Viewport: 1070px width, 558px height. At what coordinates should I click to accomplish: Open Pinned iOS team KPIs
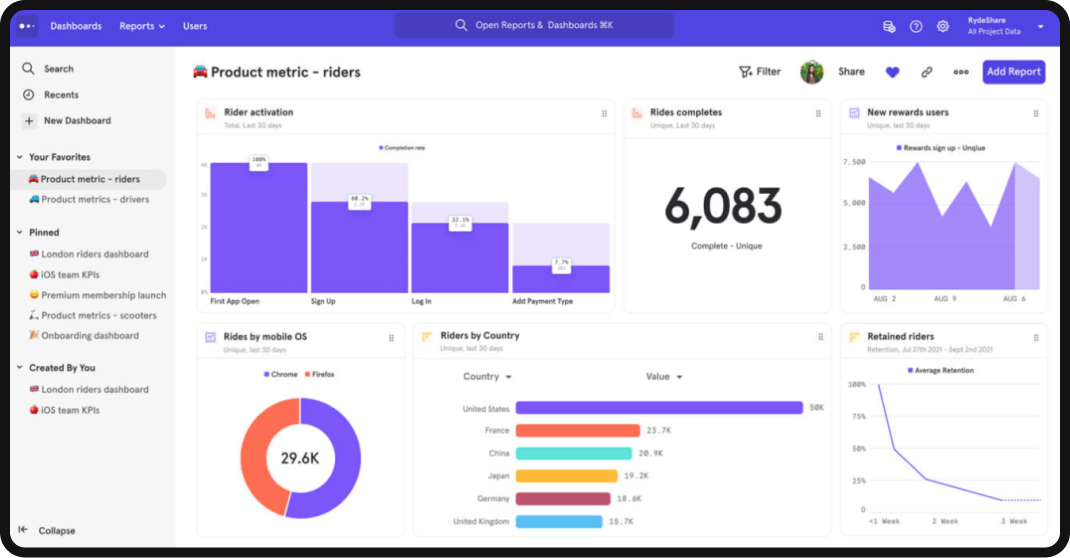[64, 274]
